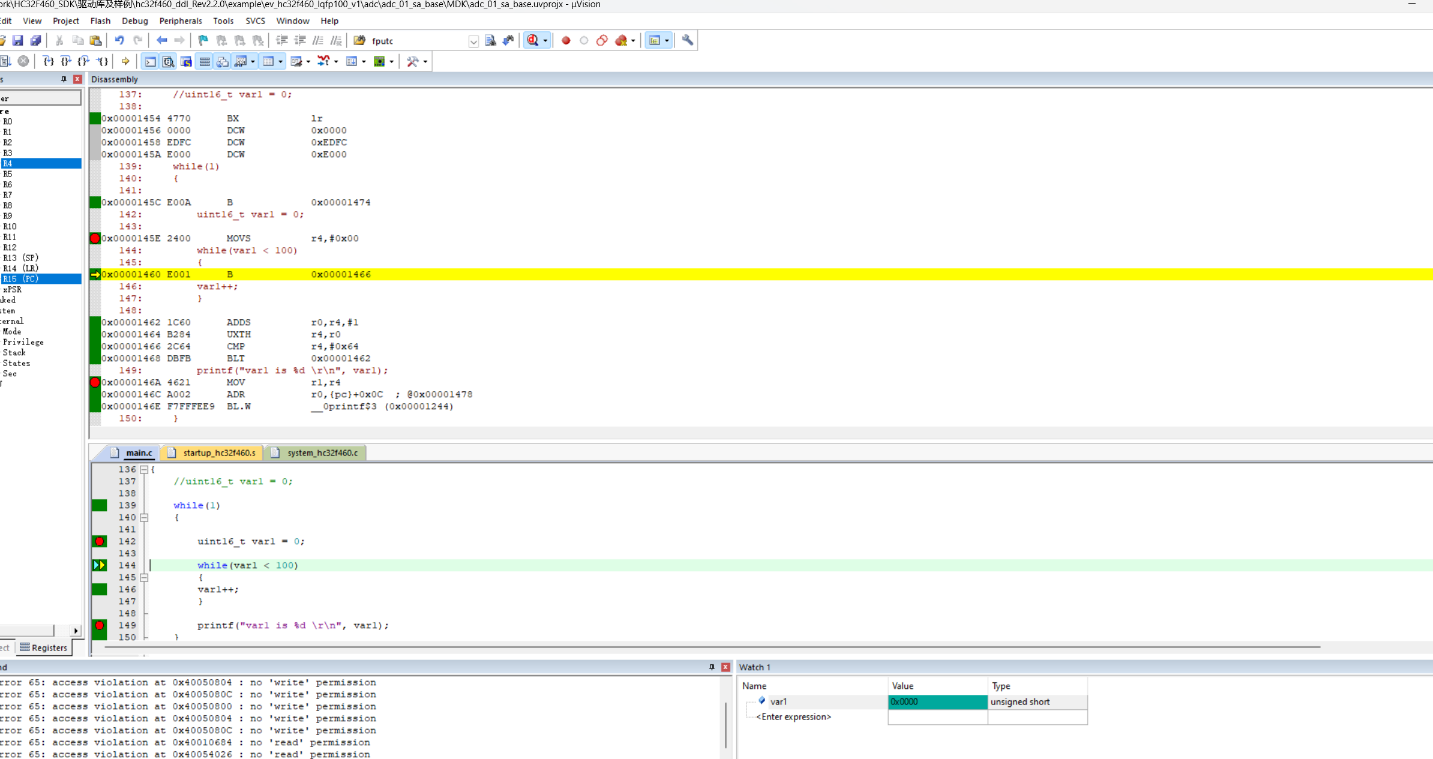
Task: Click the Save All toolbar icon
Action: (36, 41)
